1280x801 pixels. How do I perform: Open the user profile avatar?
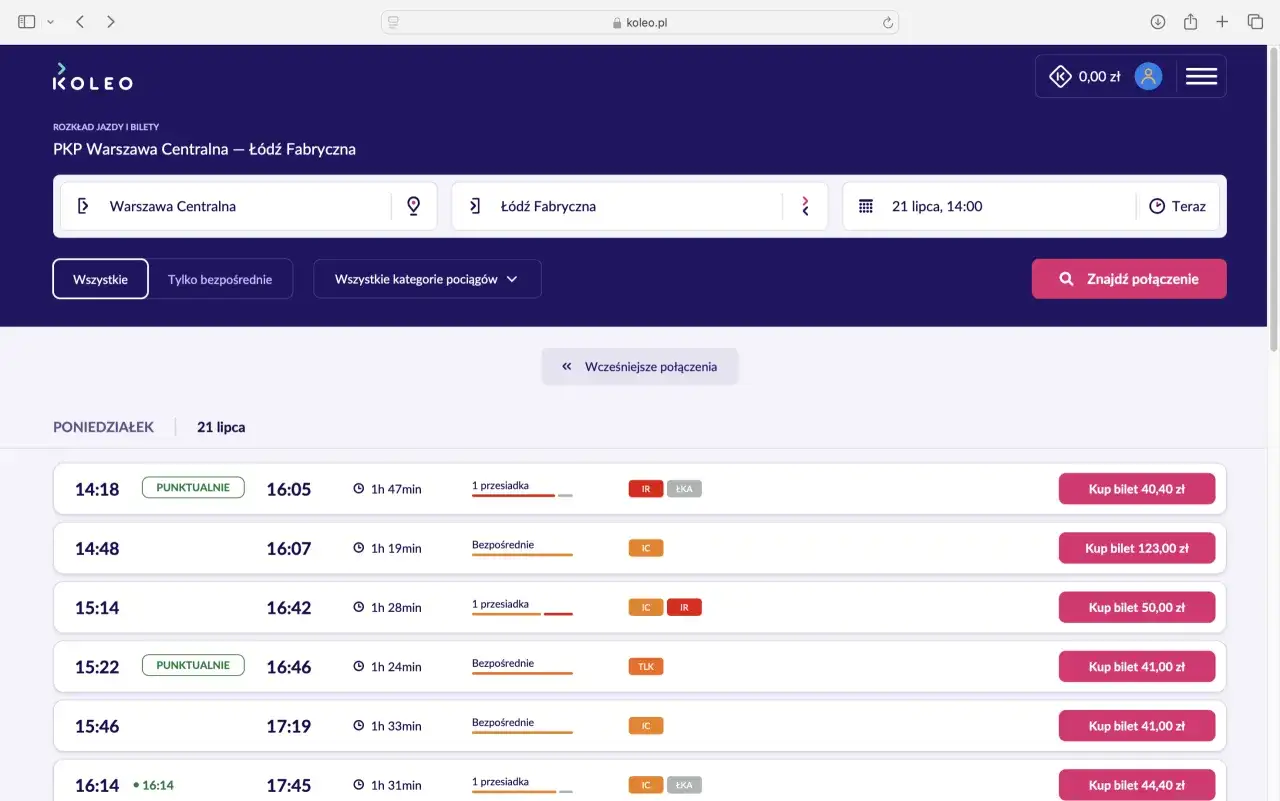point(1148,76)
